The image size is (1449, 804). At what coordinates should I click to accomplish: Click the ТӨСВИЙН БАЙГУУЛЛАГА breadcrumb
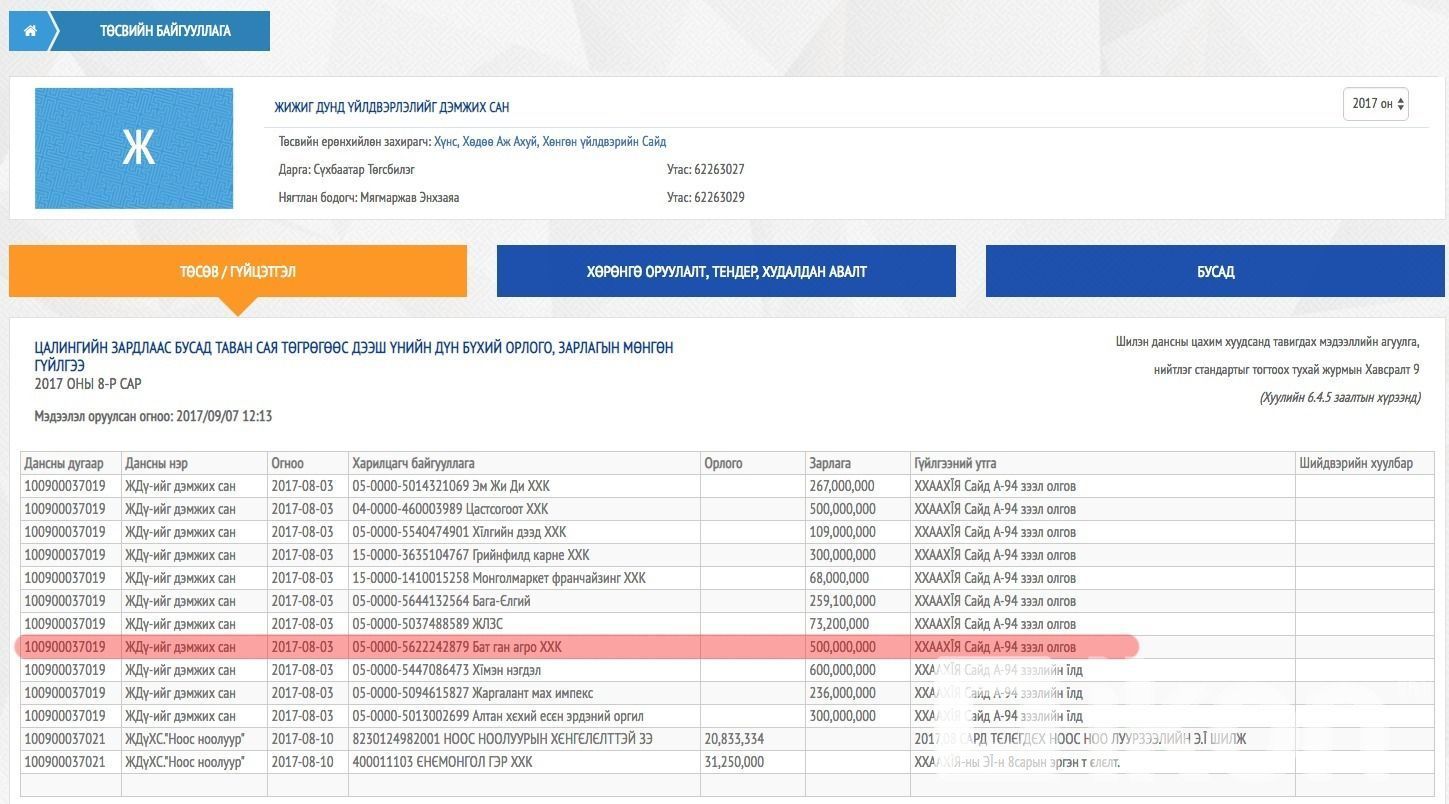tap(165, 31)
